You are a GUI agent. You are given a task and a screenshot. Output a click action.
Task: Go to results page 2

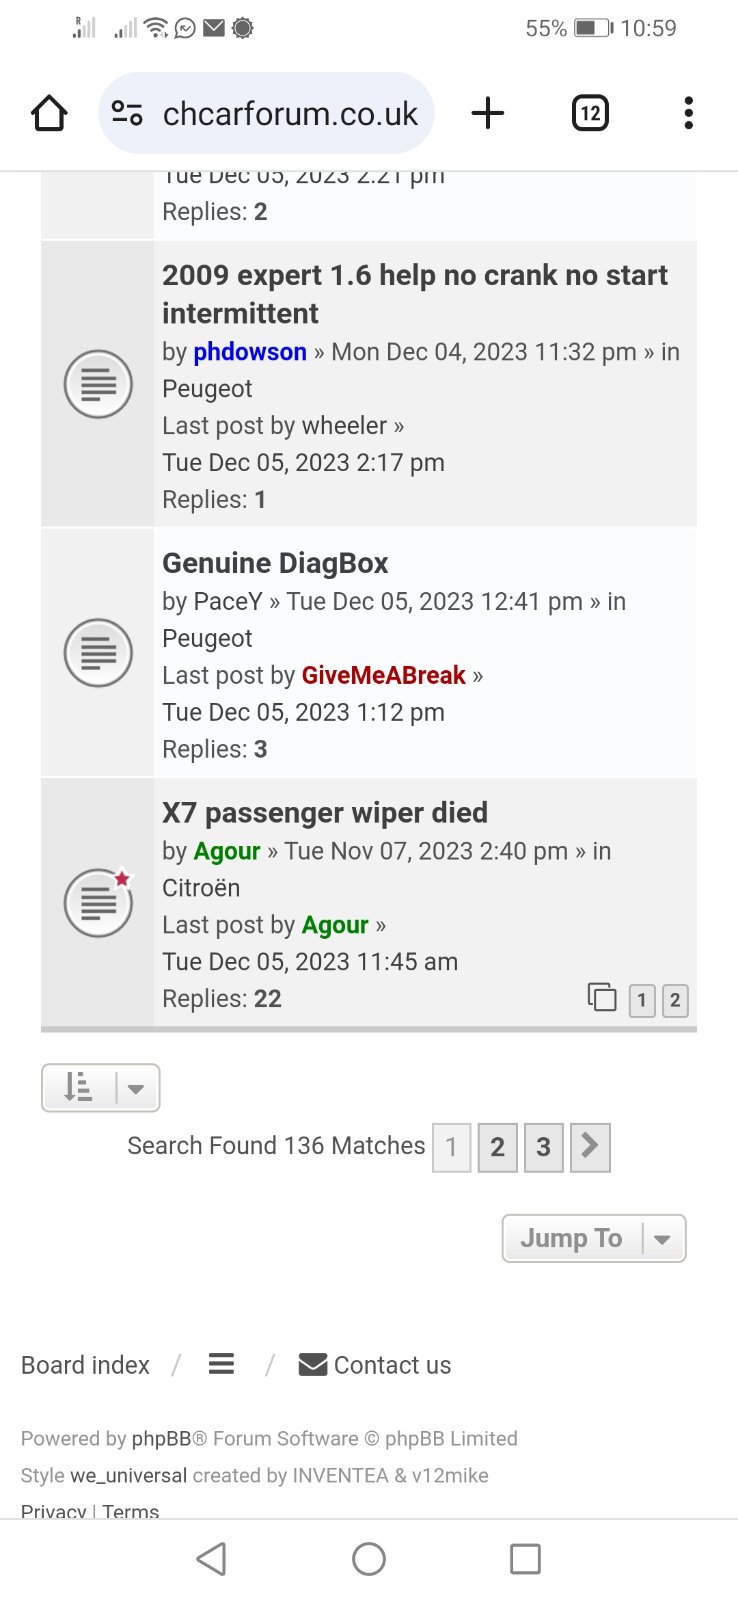pyautogui.click(x=498, y=1147)
